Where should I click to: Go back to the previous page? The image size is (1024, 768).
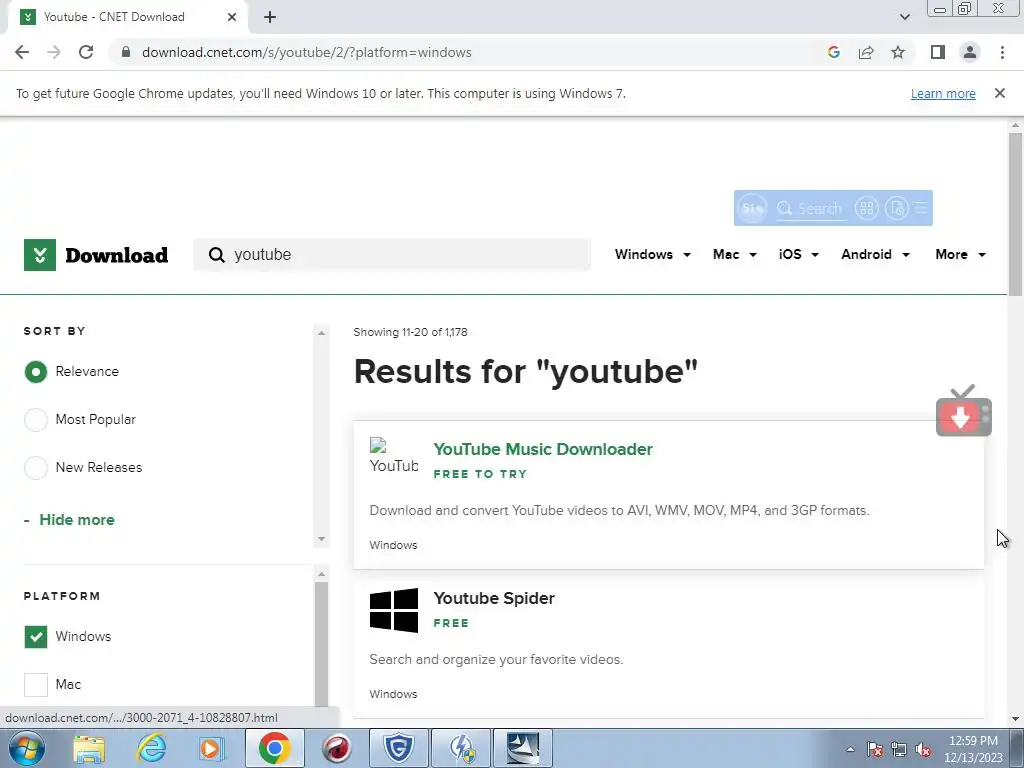click(22, 52)
